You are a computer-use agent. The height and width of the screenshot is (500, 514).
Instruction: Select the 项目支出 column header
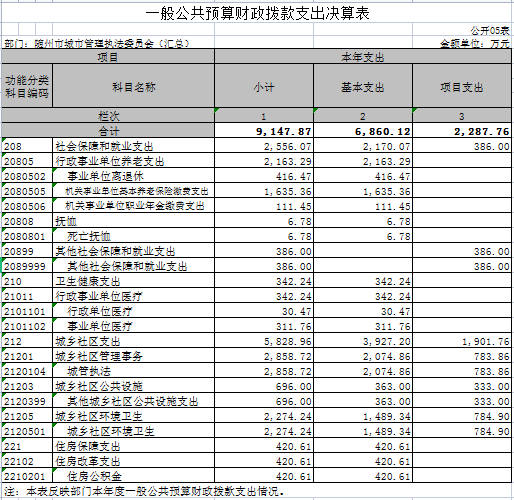click(462, 87)
